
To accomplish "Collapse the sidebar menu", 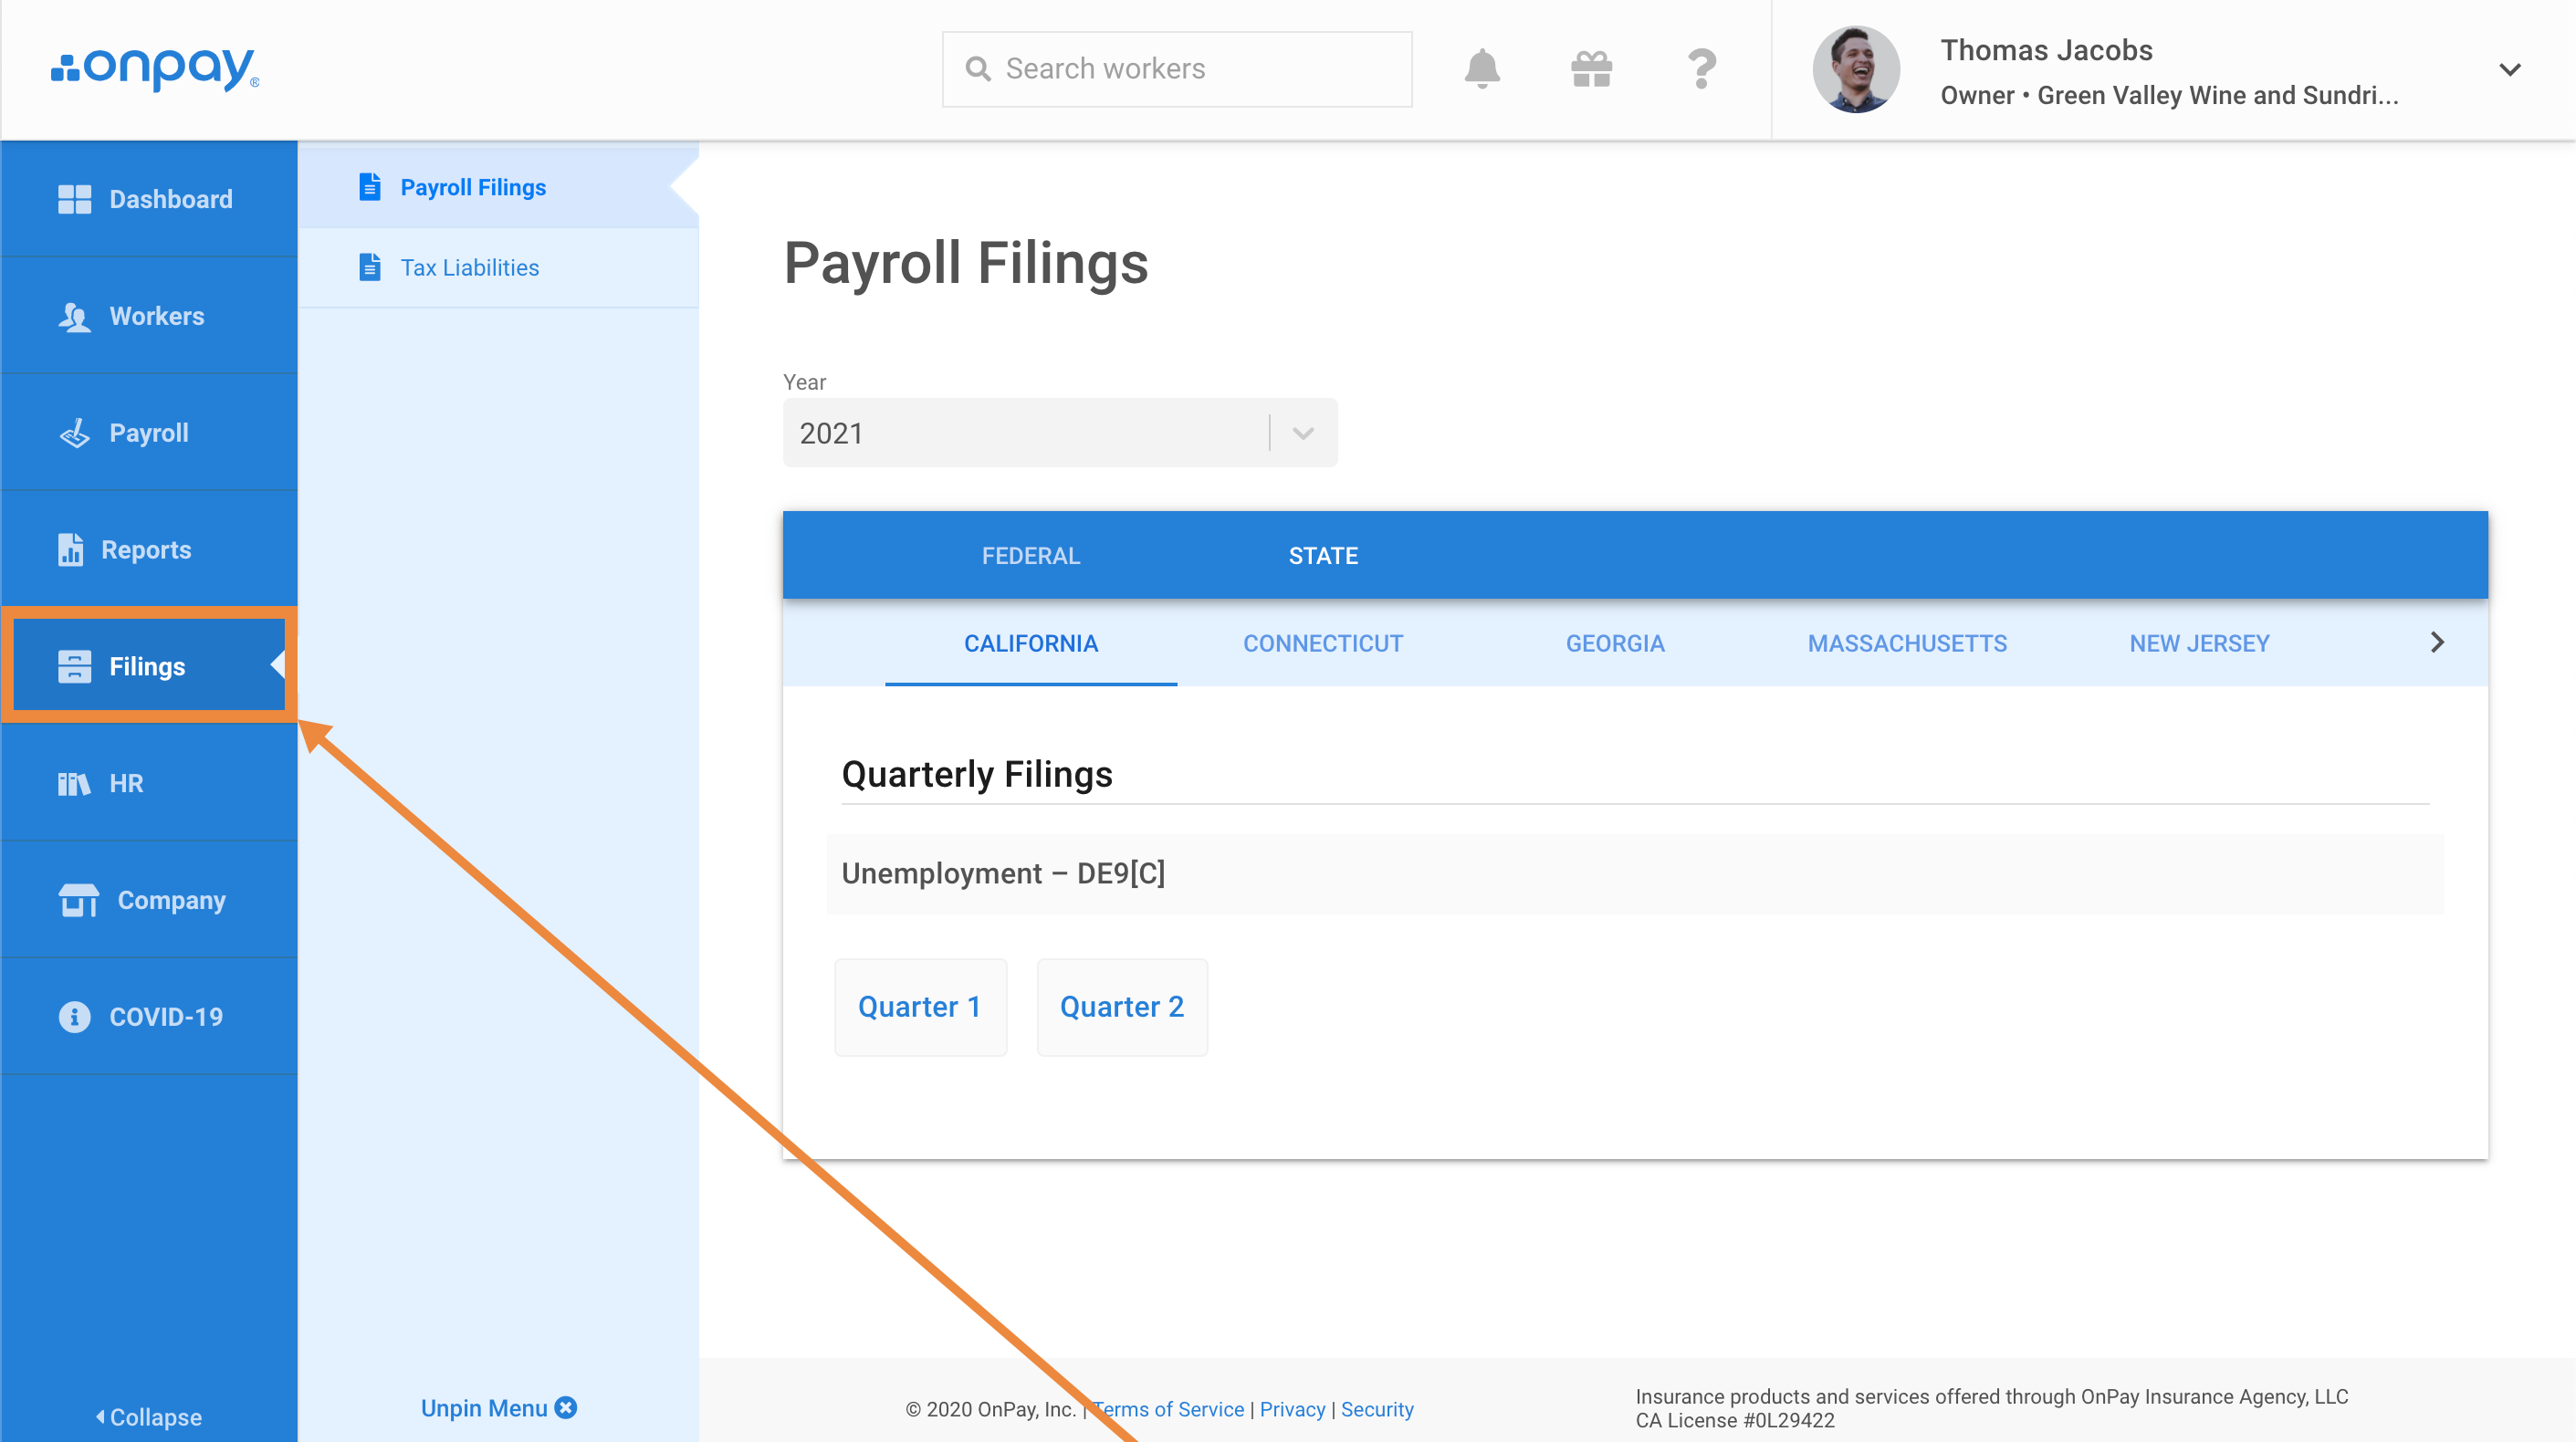I will [x=149, y=1417].
